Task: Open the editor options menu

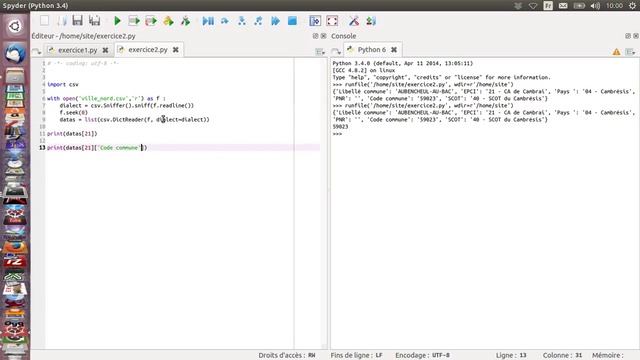Action: (x=320, y=52)
